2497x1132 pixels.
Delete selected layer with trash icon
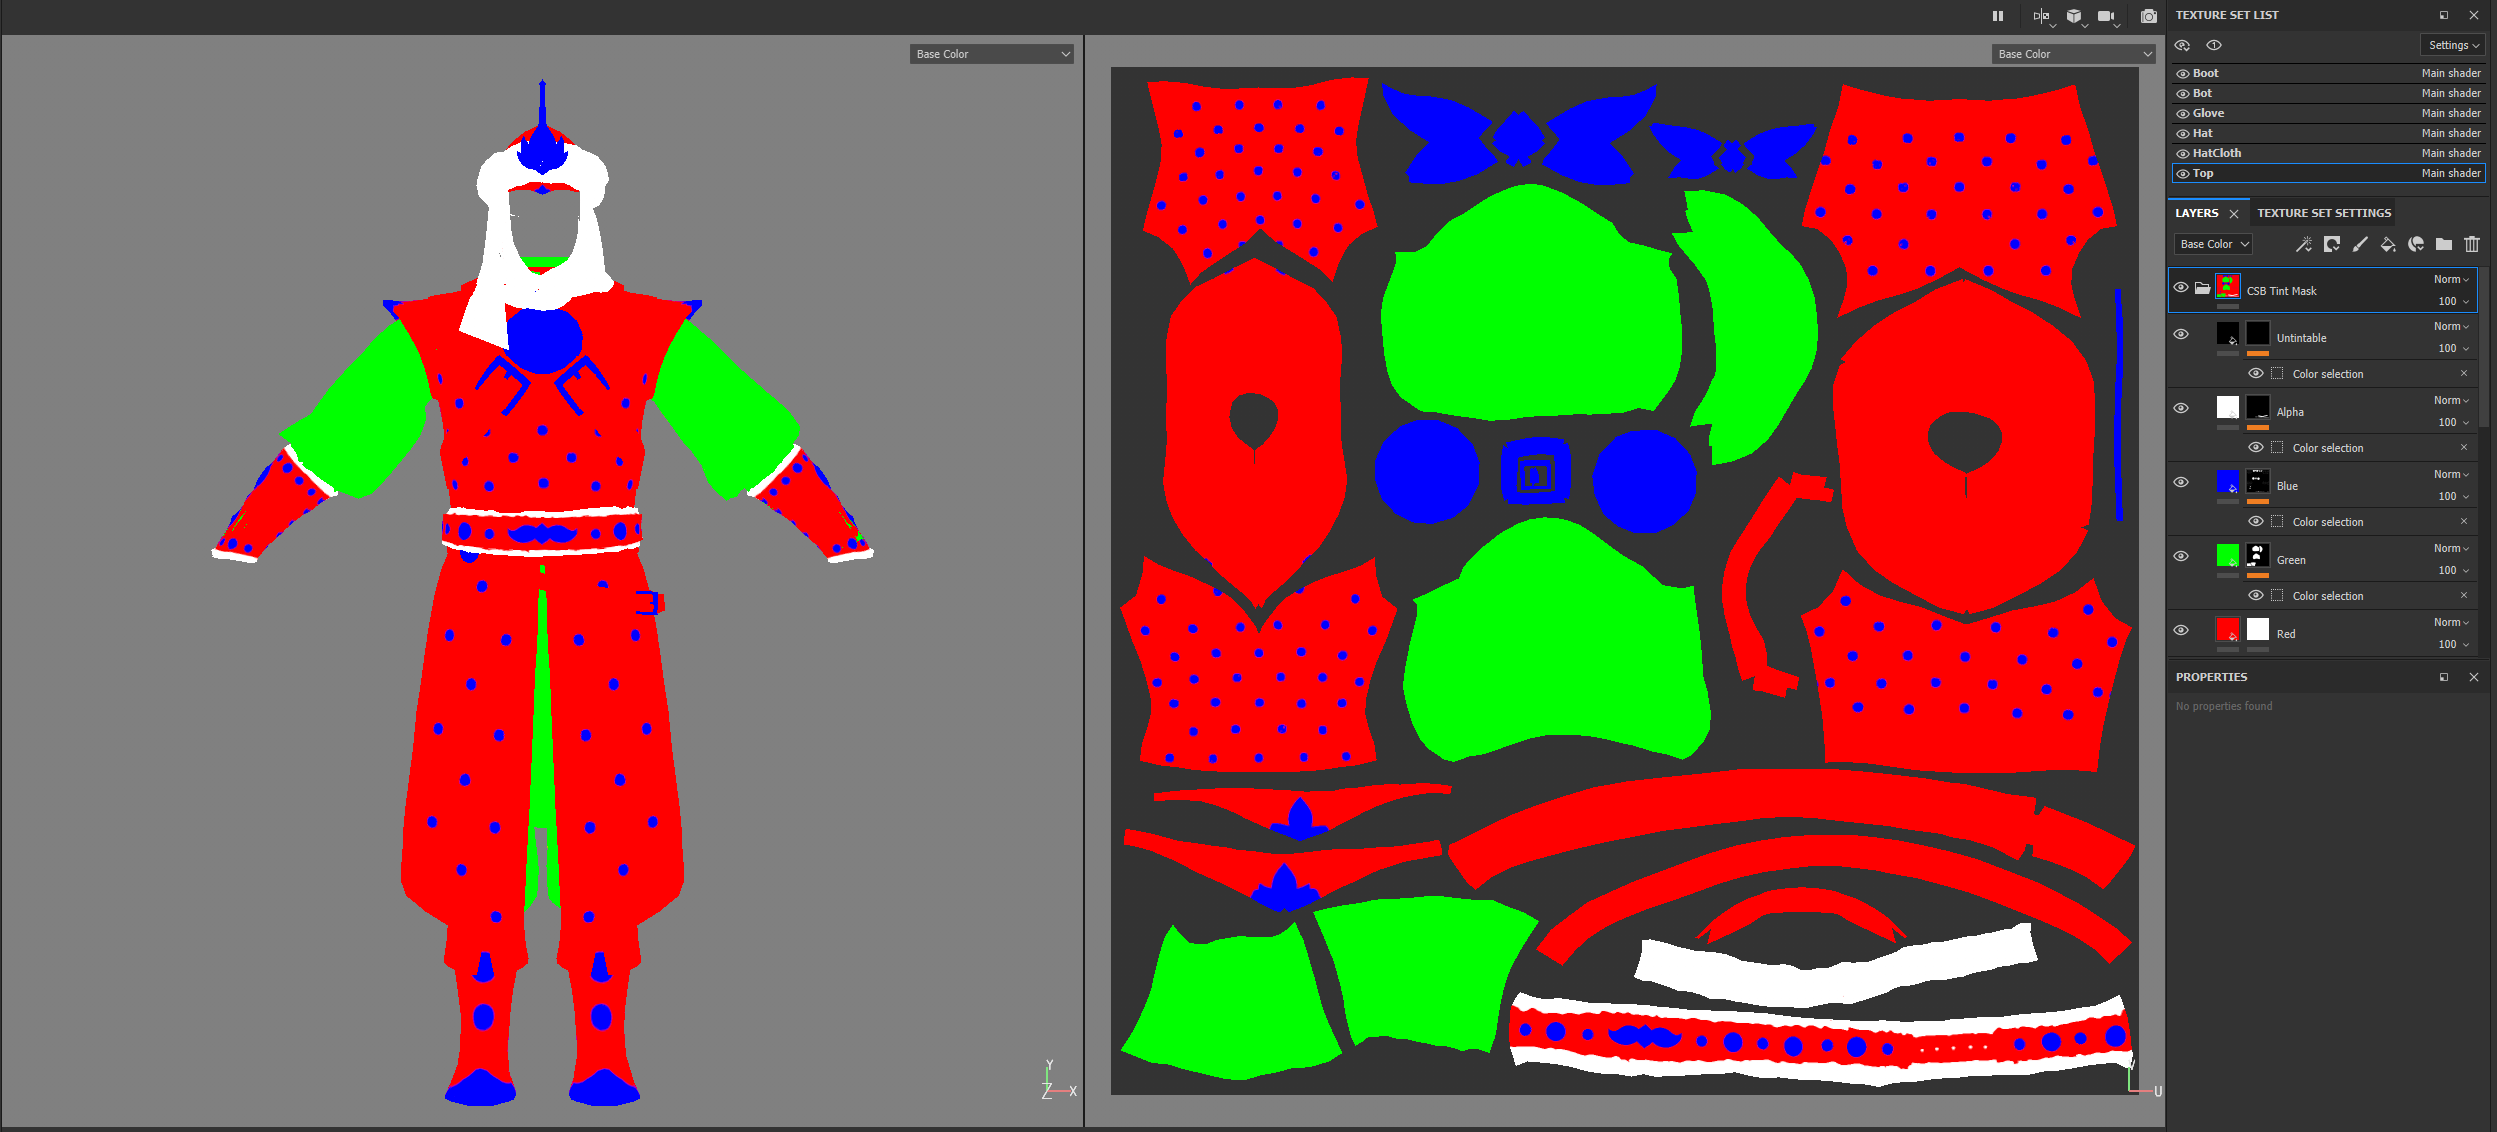pos(2472,244)
